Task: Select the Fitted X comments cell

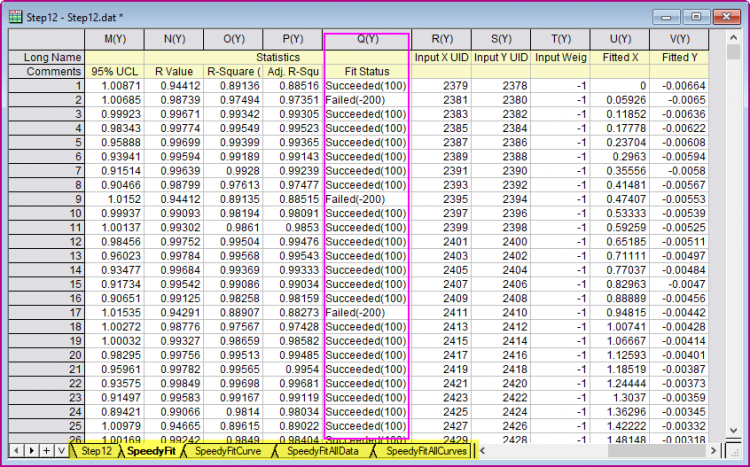Action: [628, 72]
